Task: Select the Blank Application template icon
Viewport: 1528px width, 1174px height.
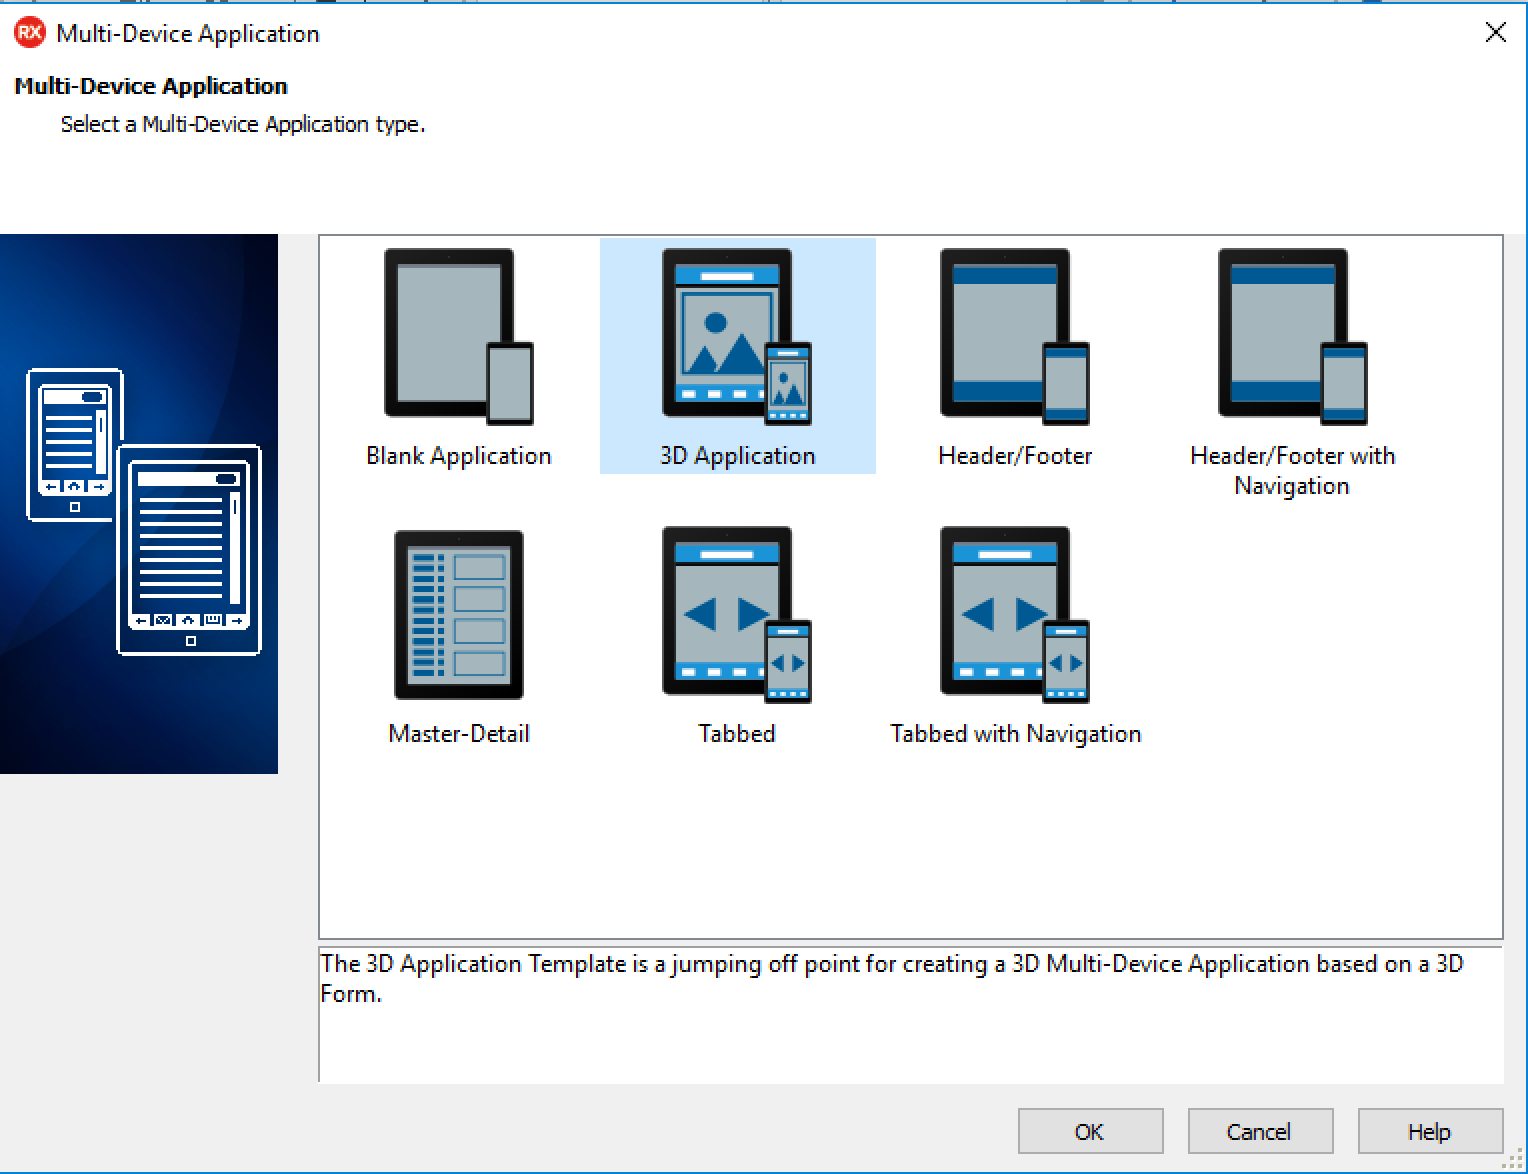Action: click(459, 337)
